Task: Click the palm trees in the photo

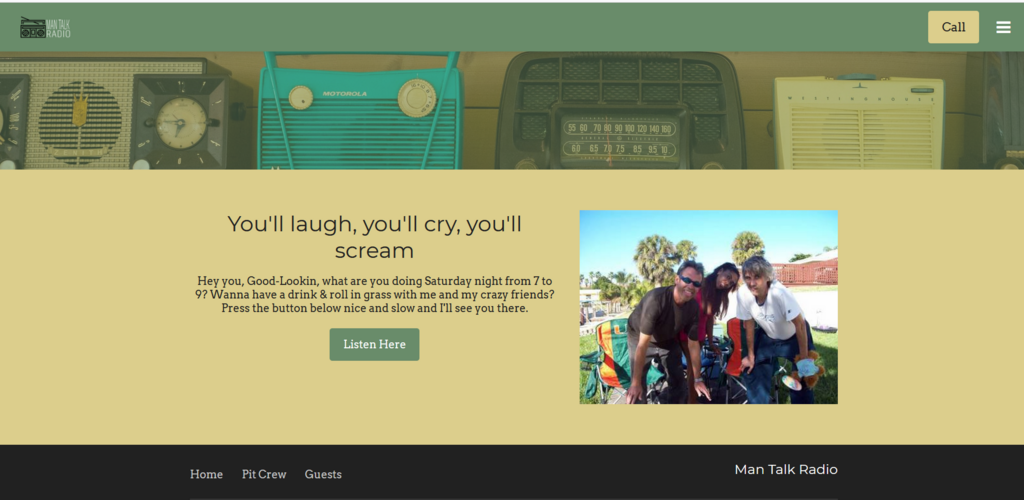Action: click(x=655, y=258)
